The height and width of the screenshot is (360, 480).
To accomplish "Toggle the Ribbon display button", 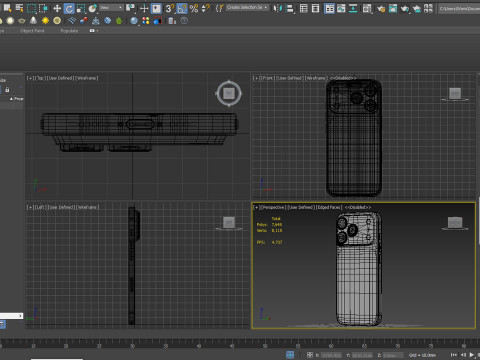I will pyautogui.click(x=329, y=8).
